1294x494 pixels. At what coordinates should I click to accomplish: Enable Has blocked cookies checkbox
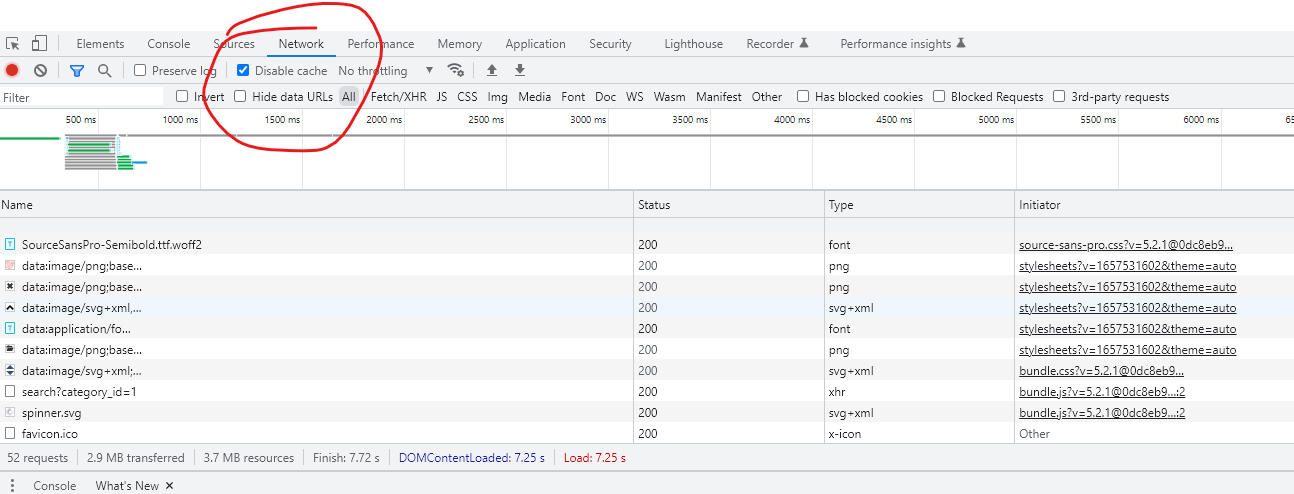coord(803,97)
